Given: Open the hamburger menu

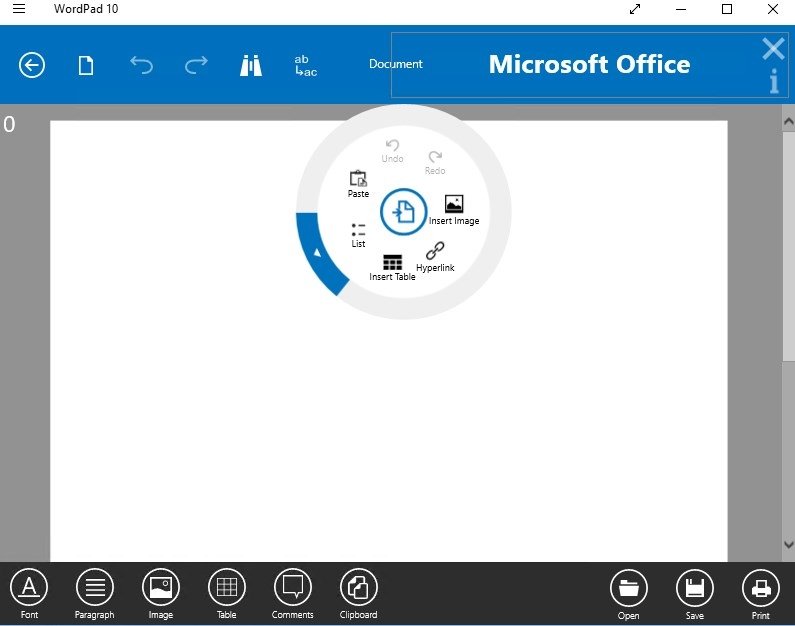Looking at the screenshot, I should pos(19,9).
